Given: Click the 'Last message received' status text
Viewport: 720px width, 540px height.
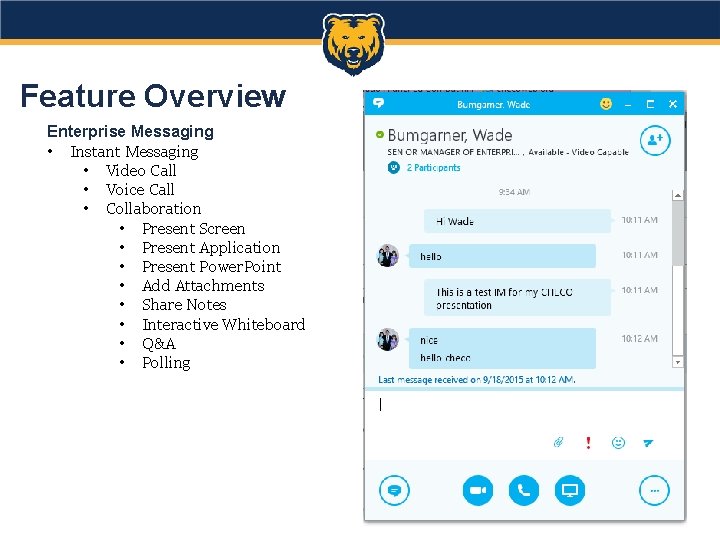Looking at the screenshot, I should click(x=477, y=380).
